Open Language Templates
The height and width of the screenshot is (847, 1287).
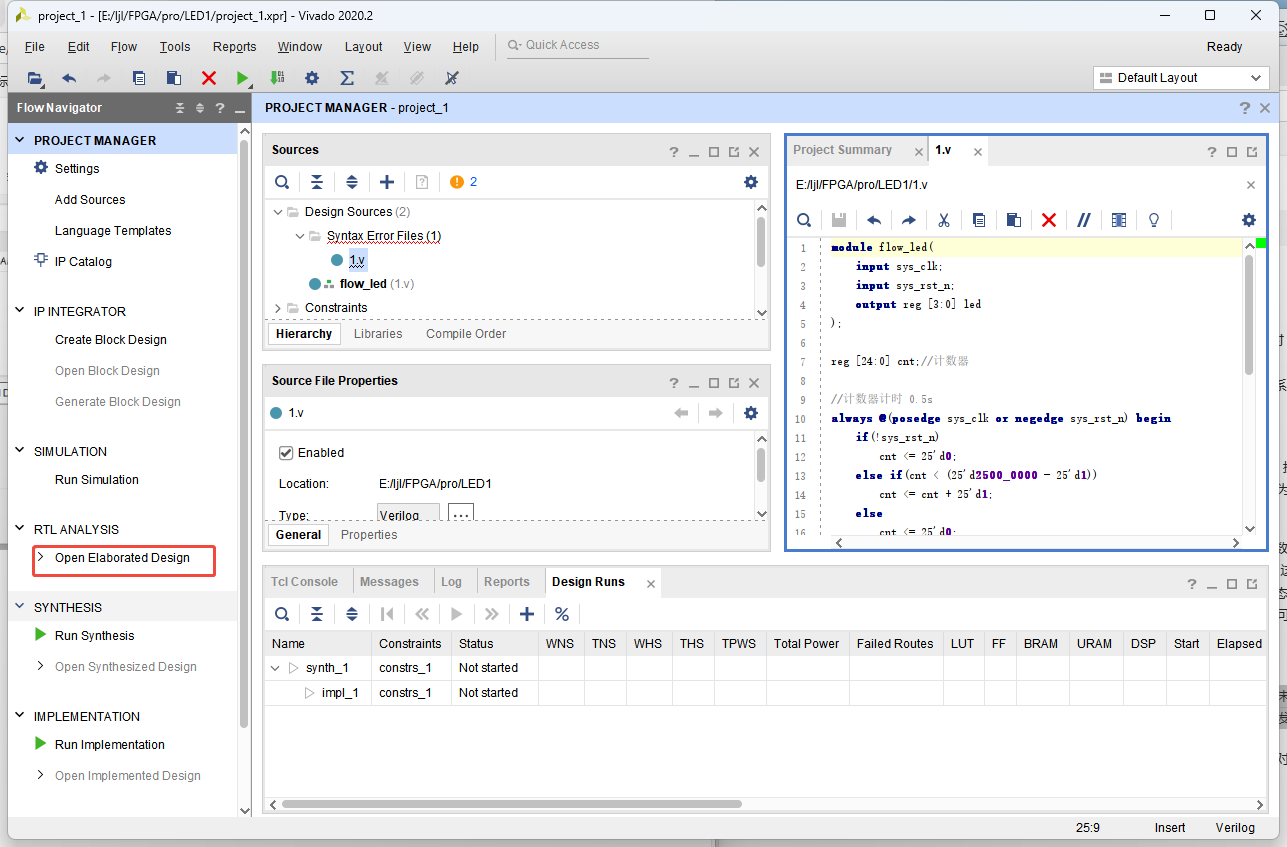113,231
